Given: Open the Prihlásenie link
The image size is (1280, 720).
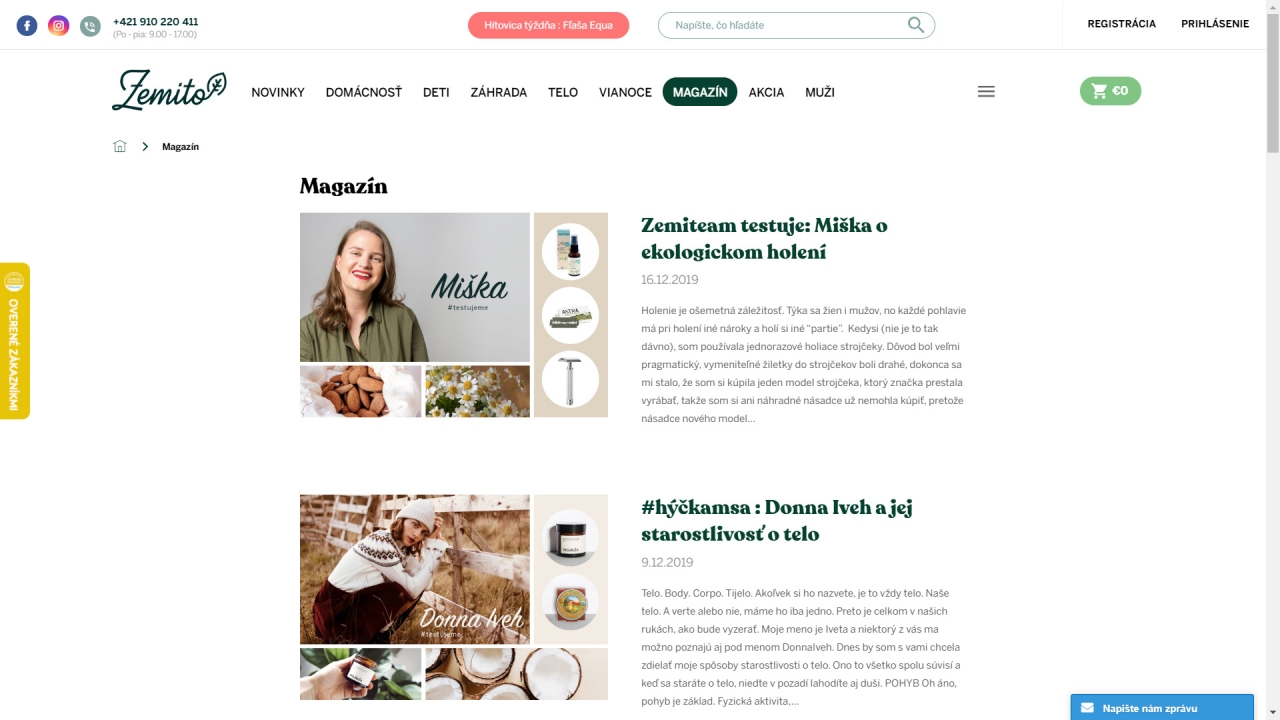Looking at the screenshot, I should click(1215, 24).
